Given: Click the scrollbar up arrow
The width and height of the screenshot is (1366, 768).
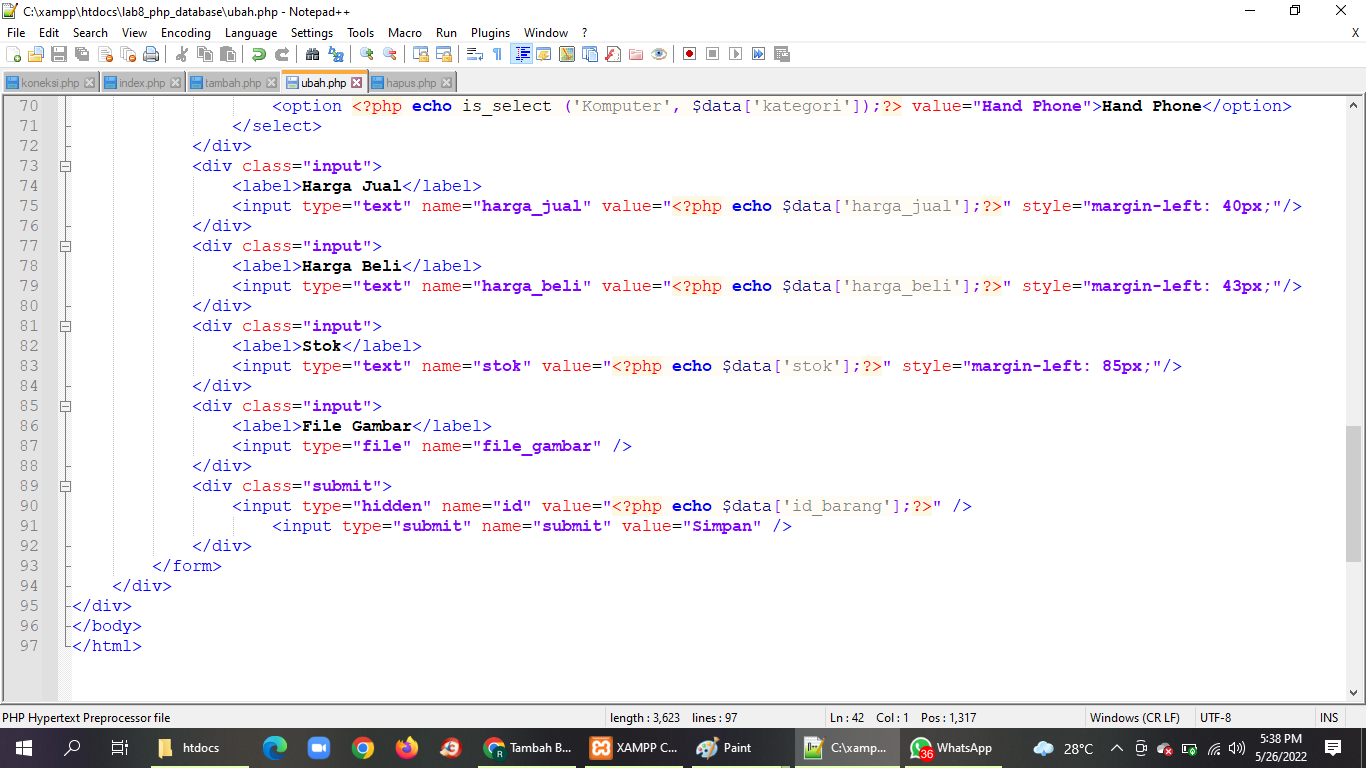Looking at the screenshot, I should 1354,104.
